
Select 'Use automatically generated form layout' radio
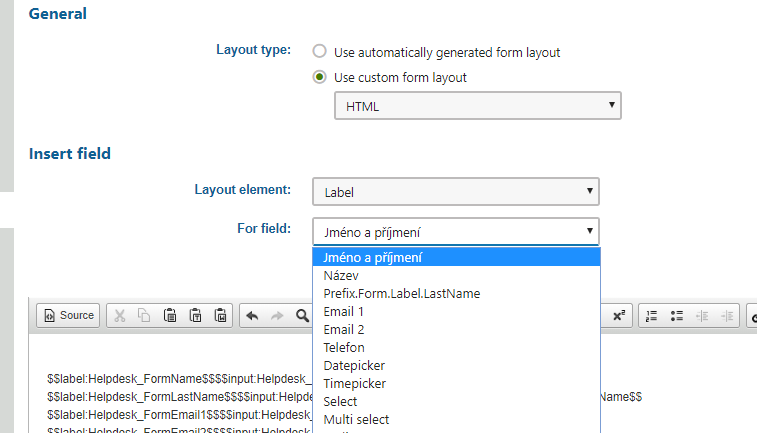click(x=320, y=51)
